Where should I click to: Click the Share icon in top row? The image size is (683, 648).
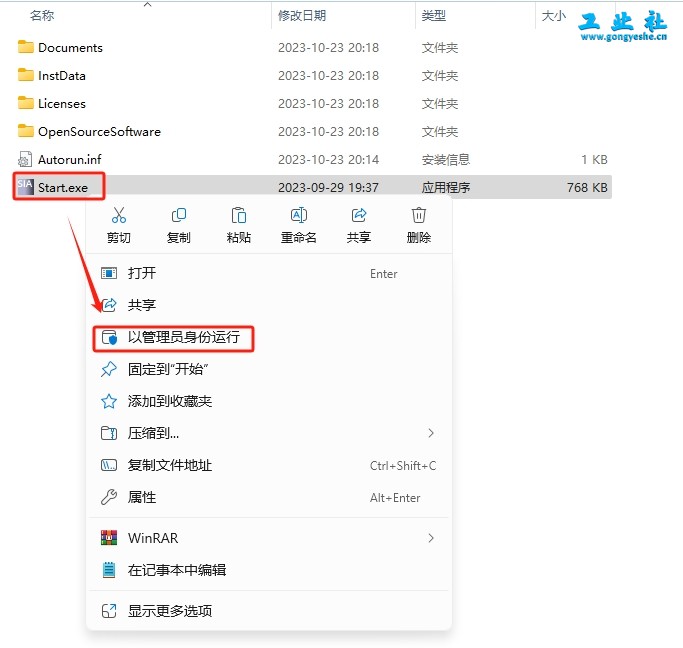[x=359, y=215]
